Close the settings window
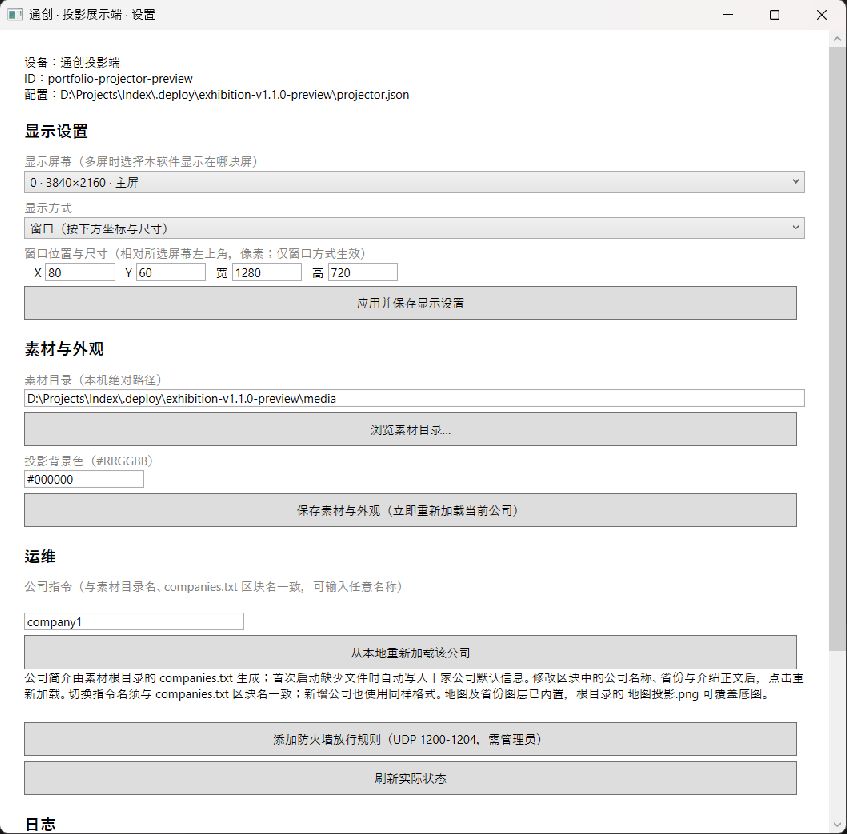The width and height of the screenshot is (847, 834). (822, 15)
